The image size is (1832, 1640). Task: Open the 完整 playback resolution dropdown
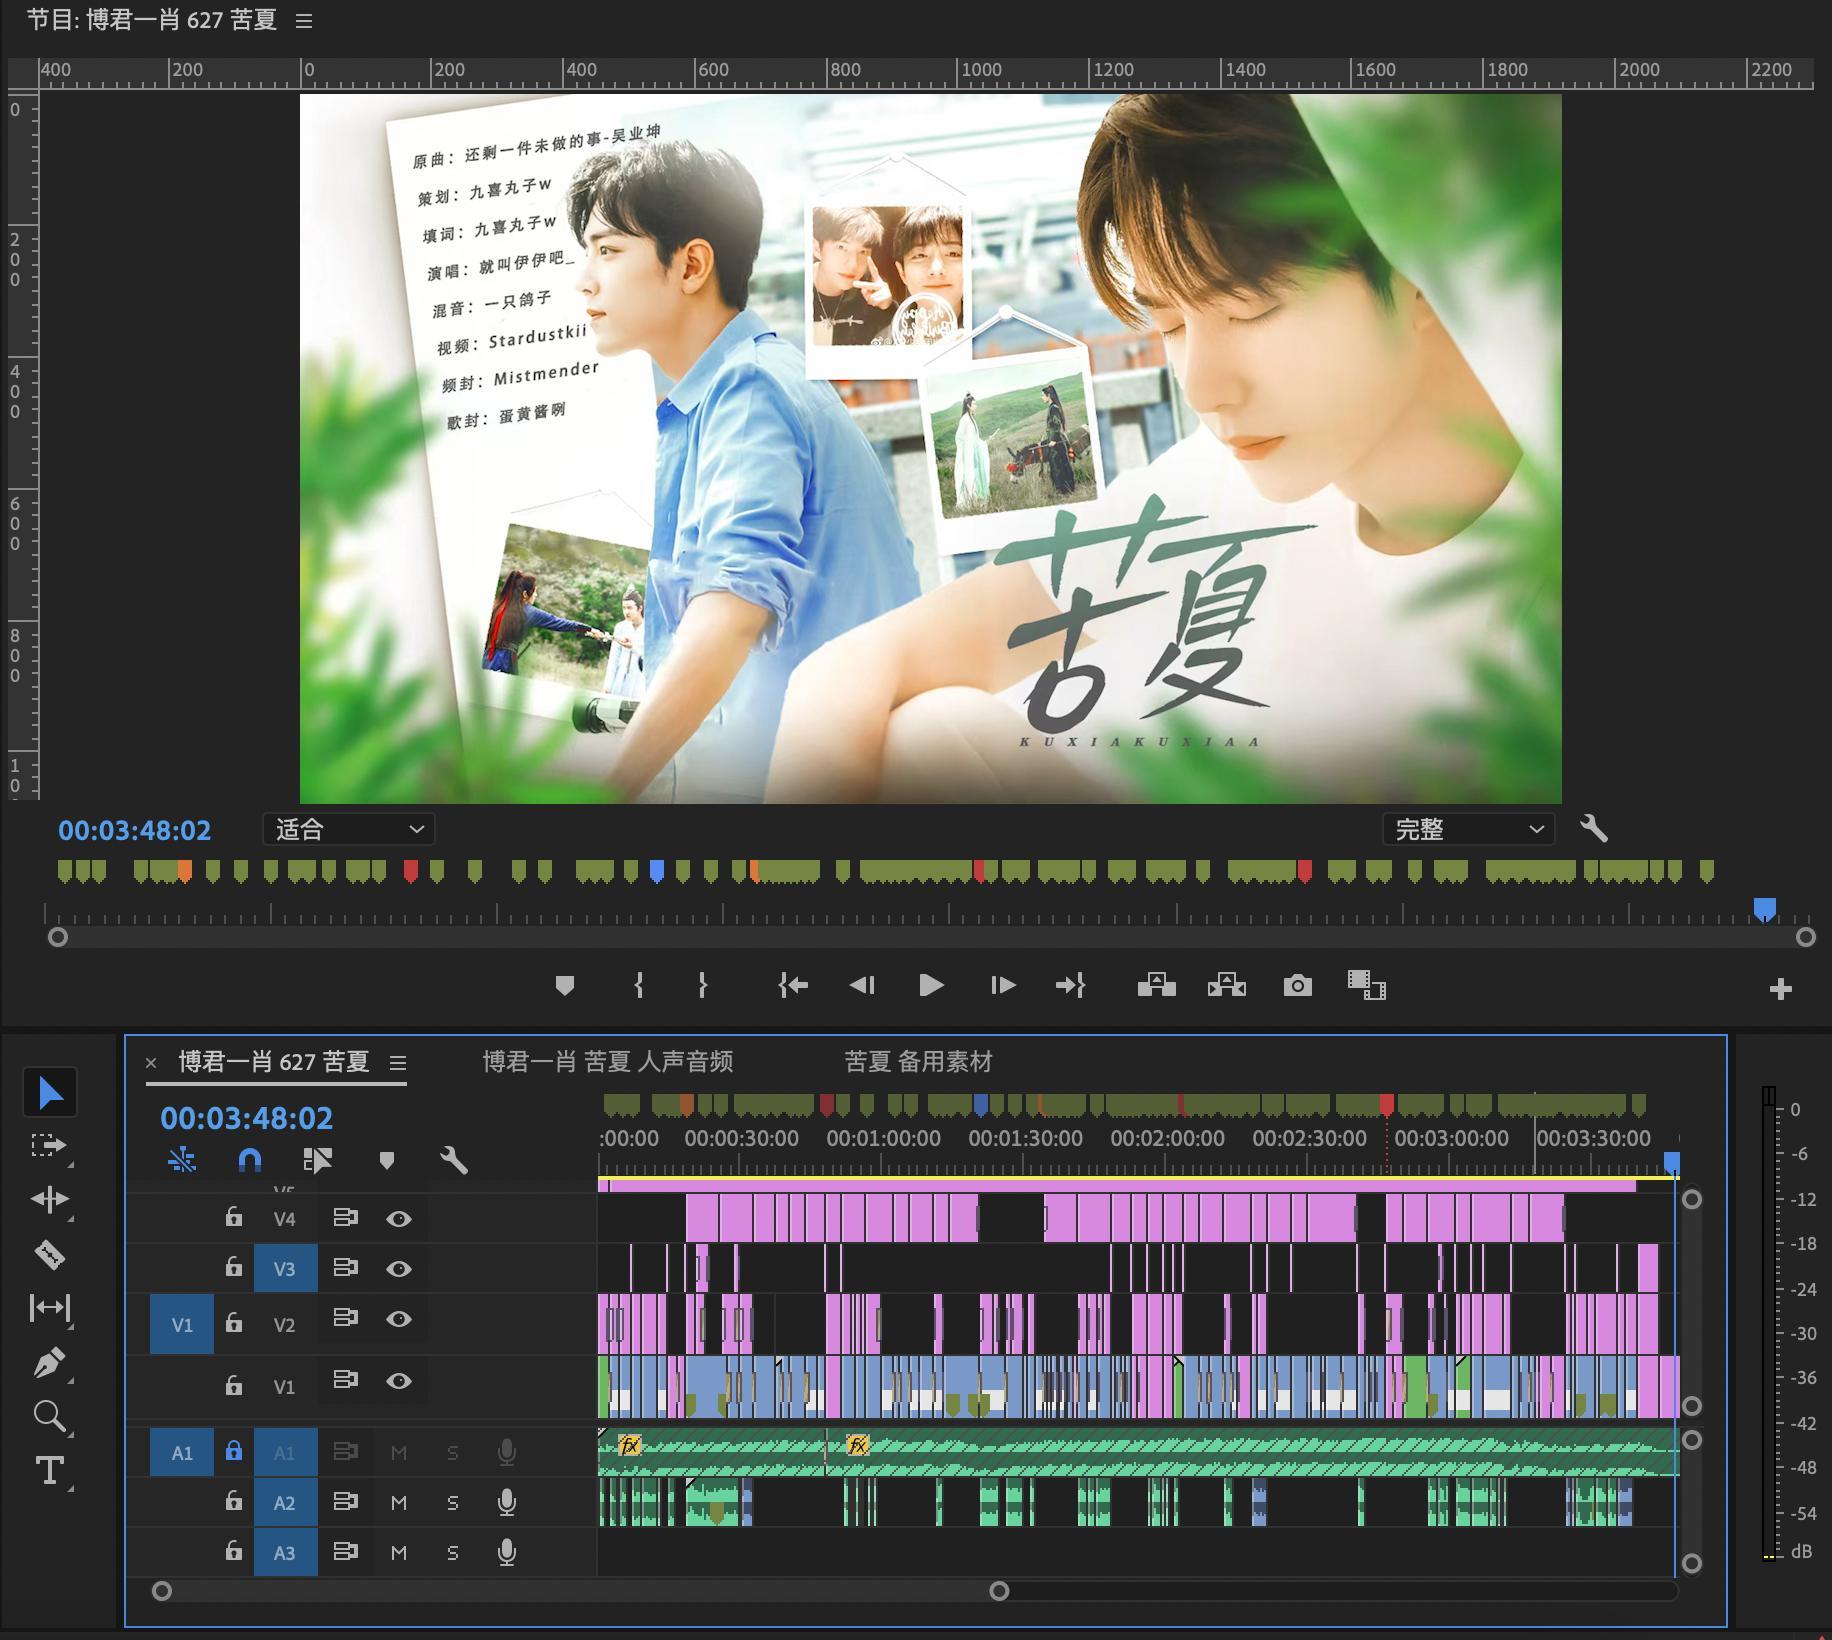click(x=1468, y=829)
